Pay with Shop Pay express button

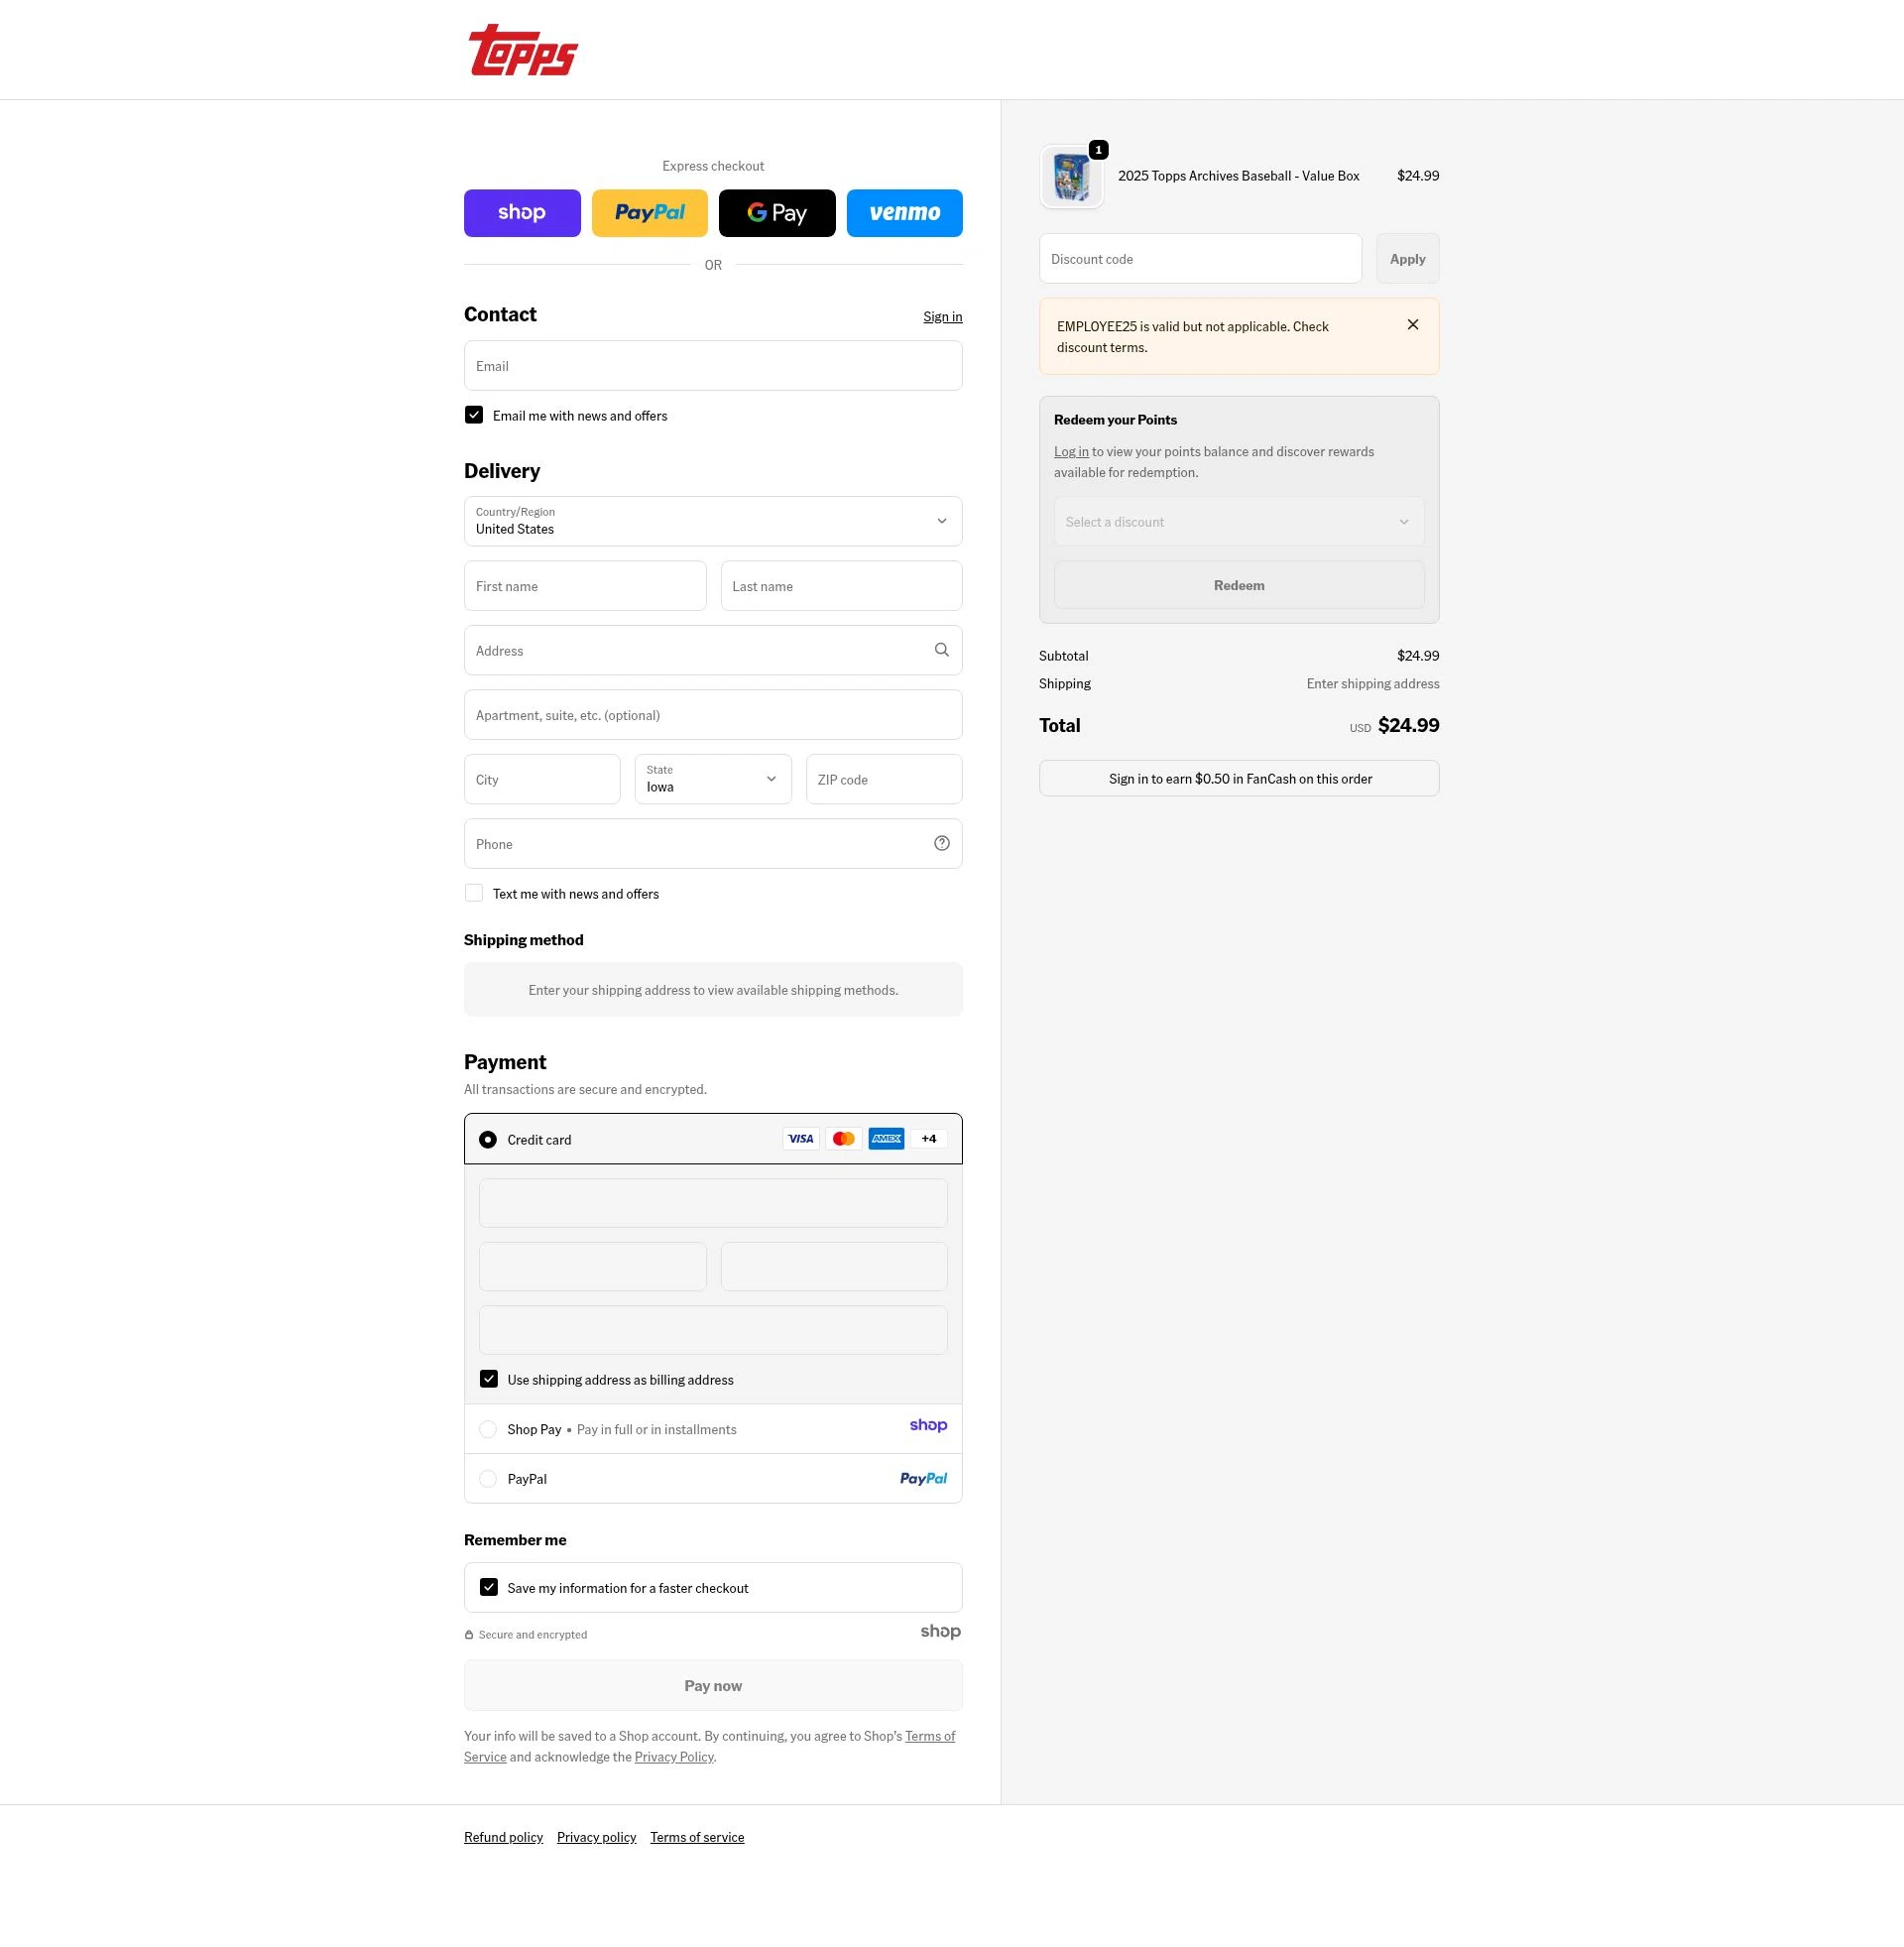pyautogui.click(x=522, y=213)
